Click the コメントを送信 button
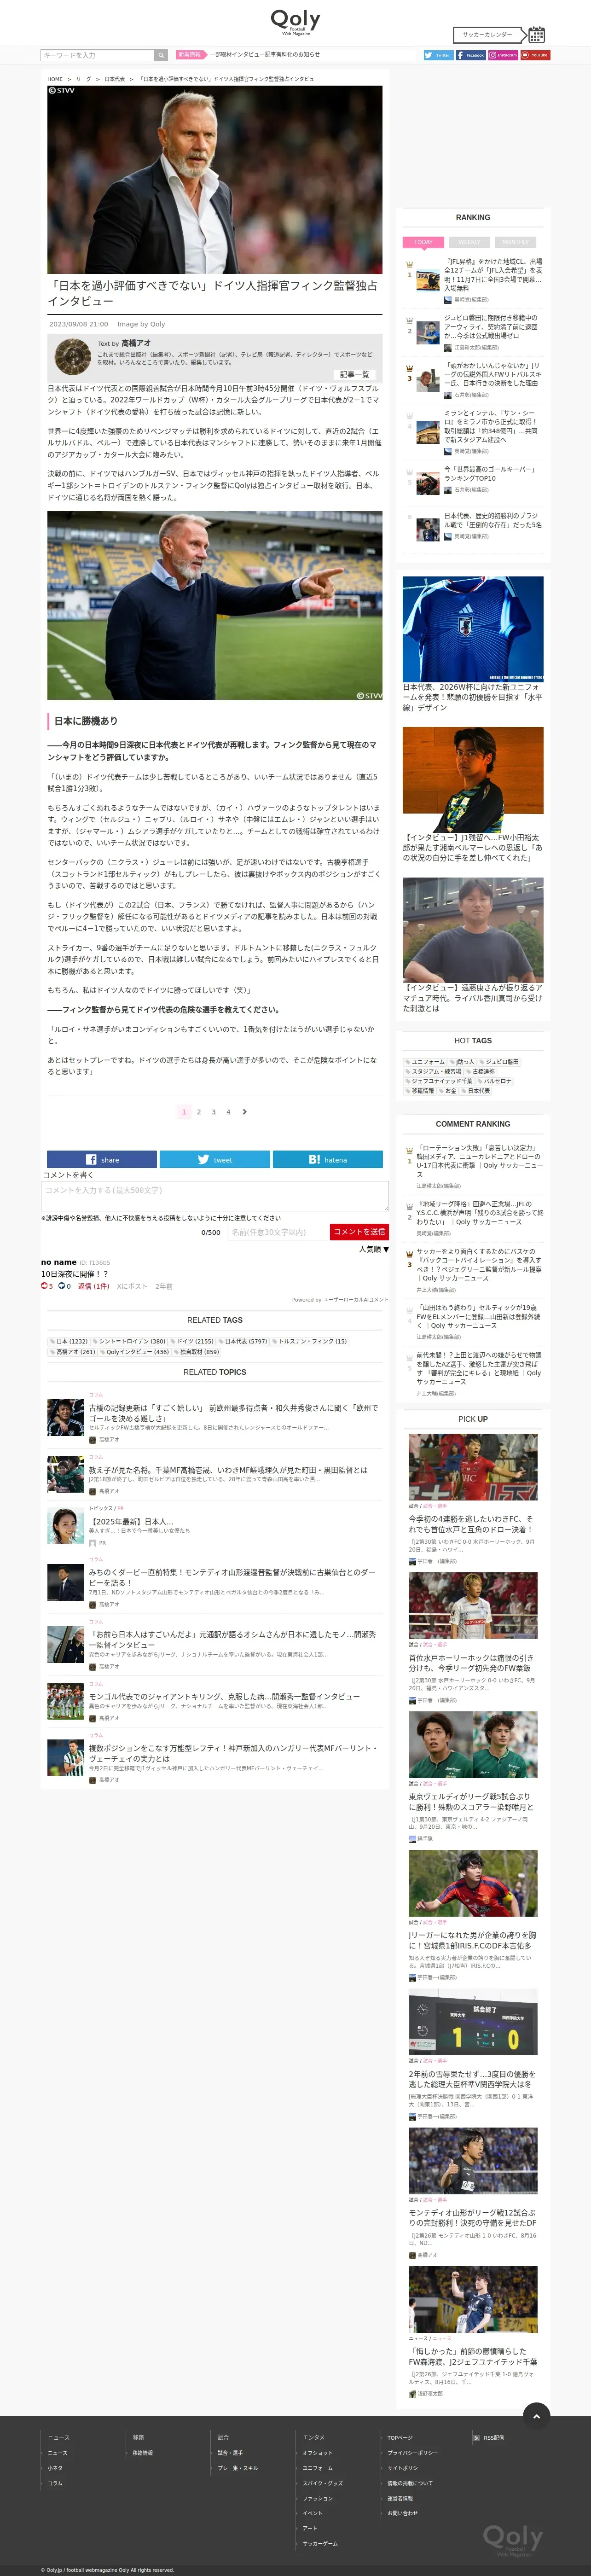The height and width of the screenshot is (2576, 591). [359, 1232]
